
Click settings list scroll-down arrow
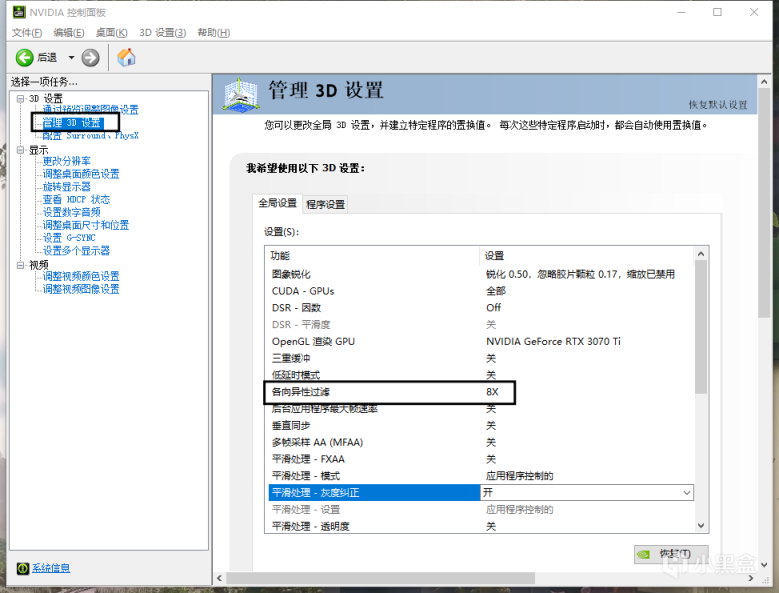pyautogui.click(x=701, y=525)
